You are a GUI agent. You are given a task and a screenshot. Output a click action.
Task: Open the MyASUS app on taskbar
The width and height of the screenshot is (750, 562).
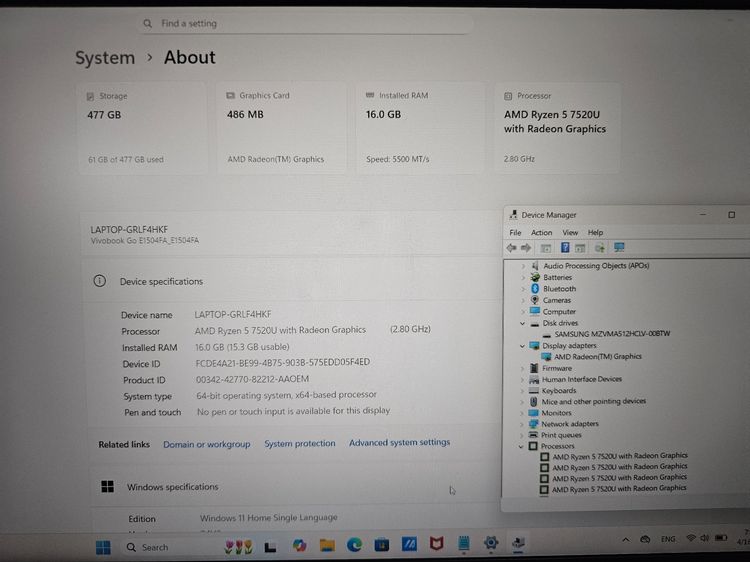(x=409, y=544)
